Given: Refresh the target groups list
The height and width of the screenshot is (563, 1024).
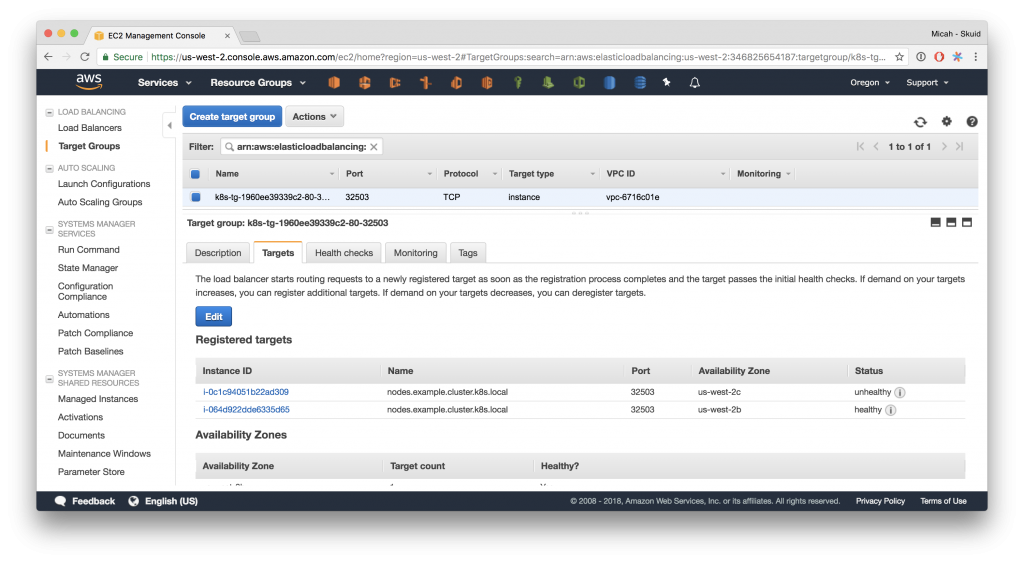Looking at the screenshot, I should pos(920,121).
